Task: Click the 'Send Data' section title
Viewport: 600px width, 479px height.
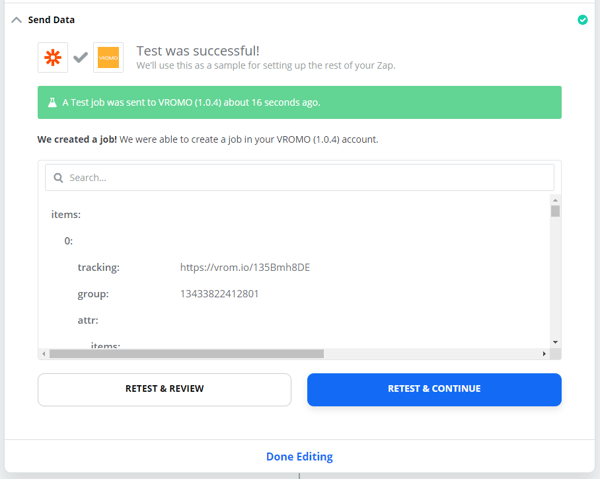Action: [51, 20]
